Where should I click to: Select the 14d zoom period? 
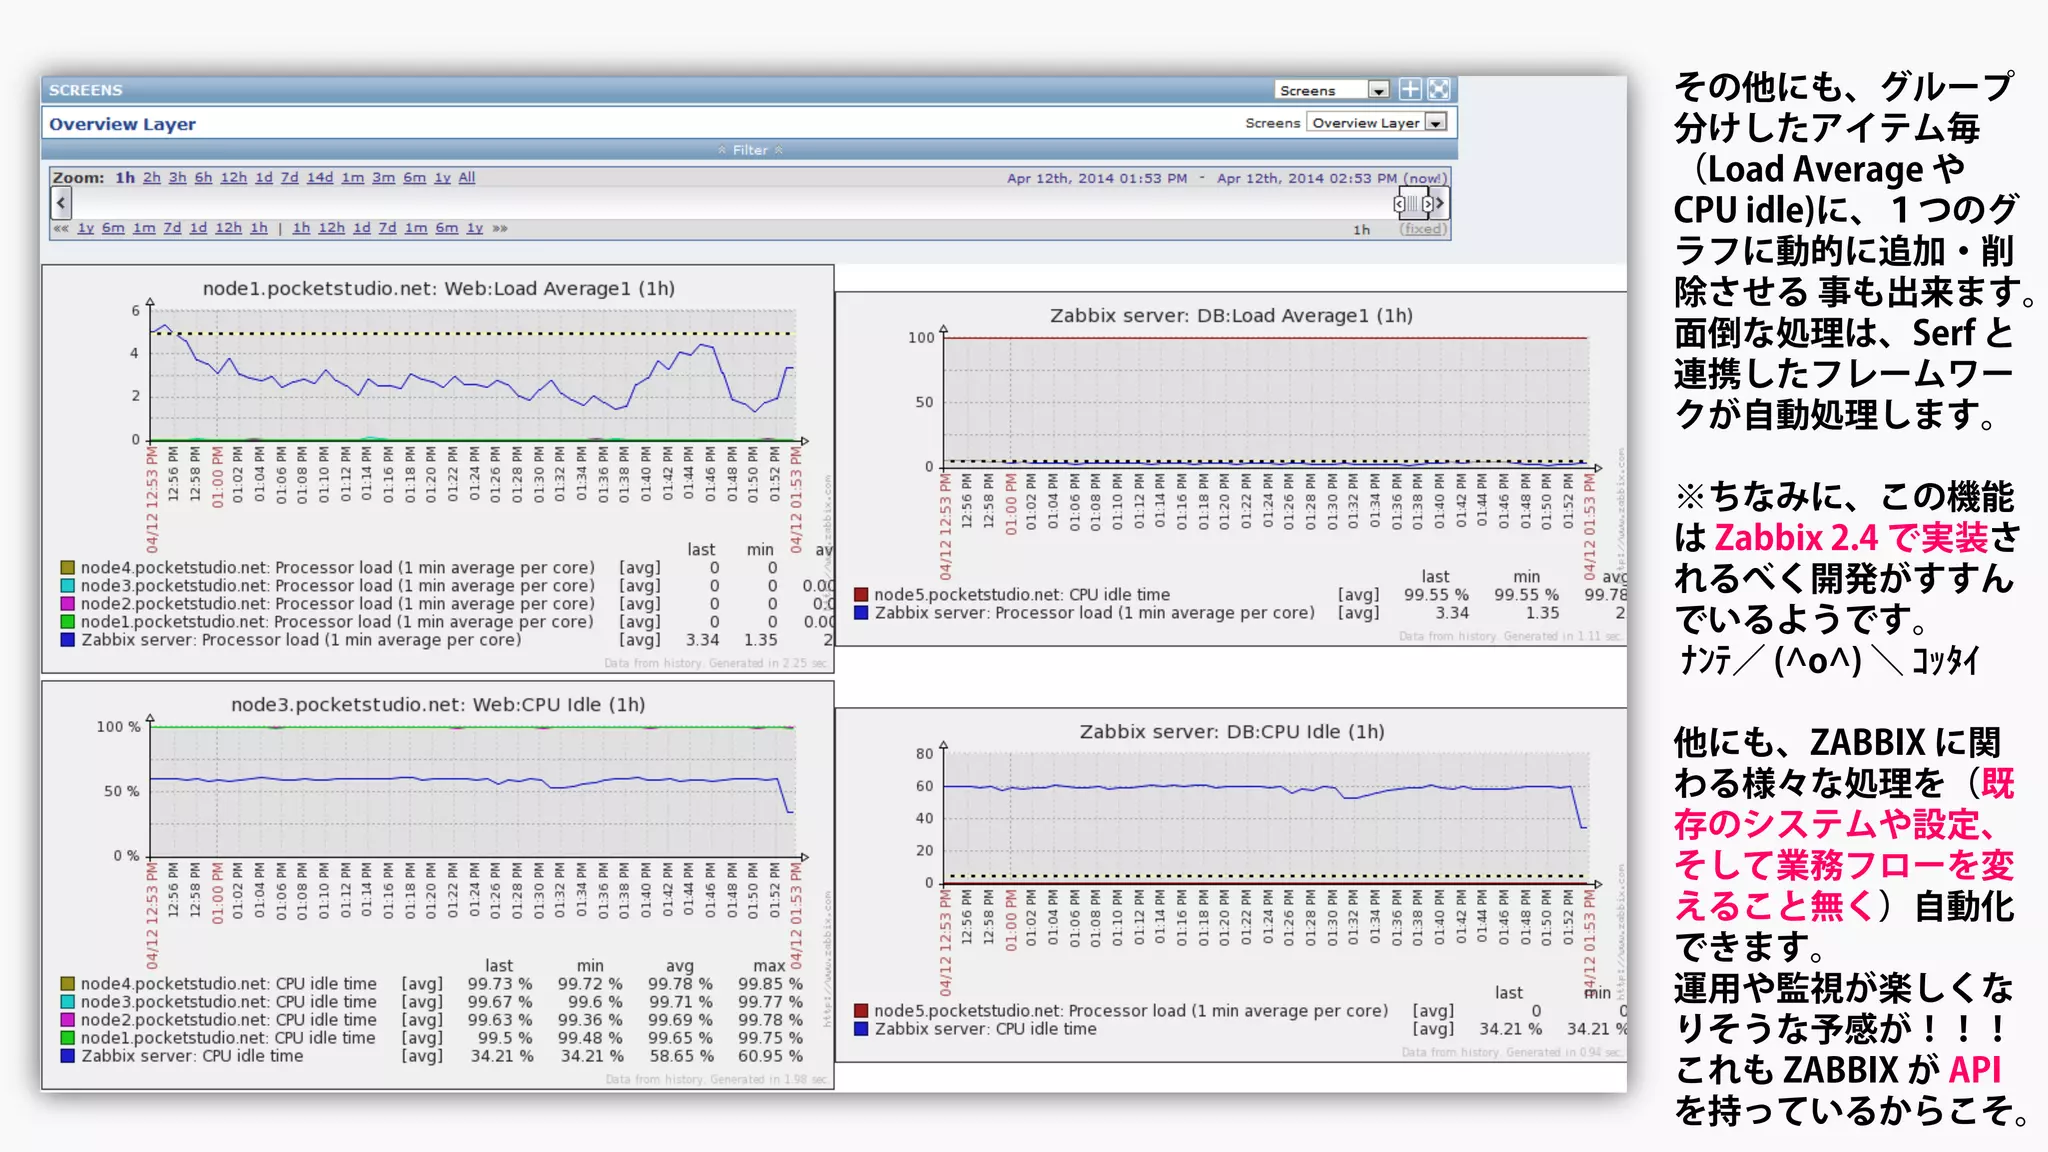click(x=320, y=178)
